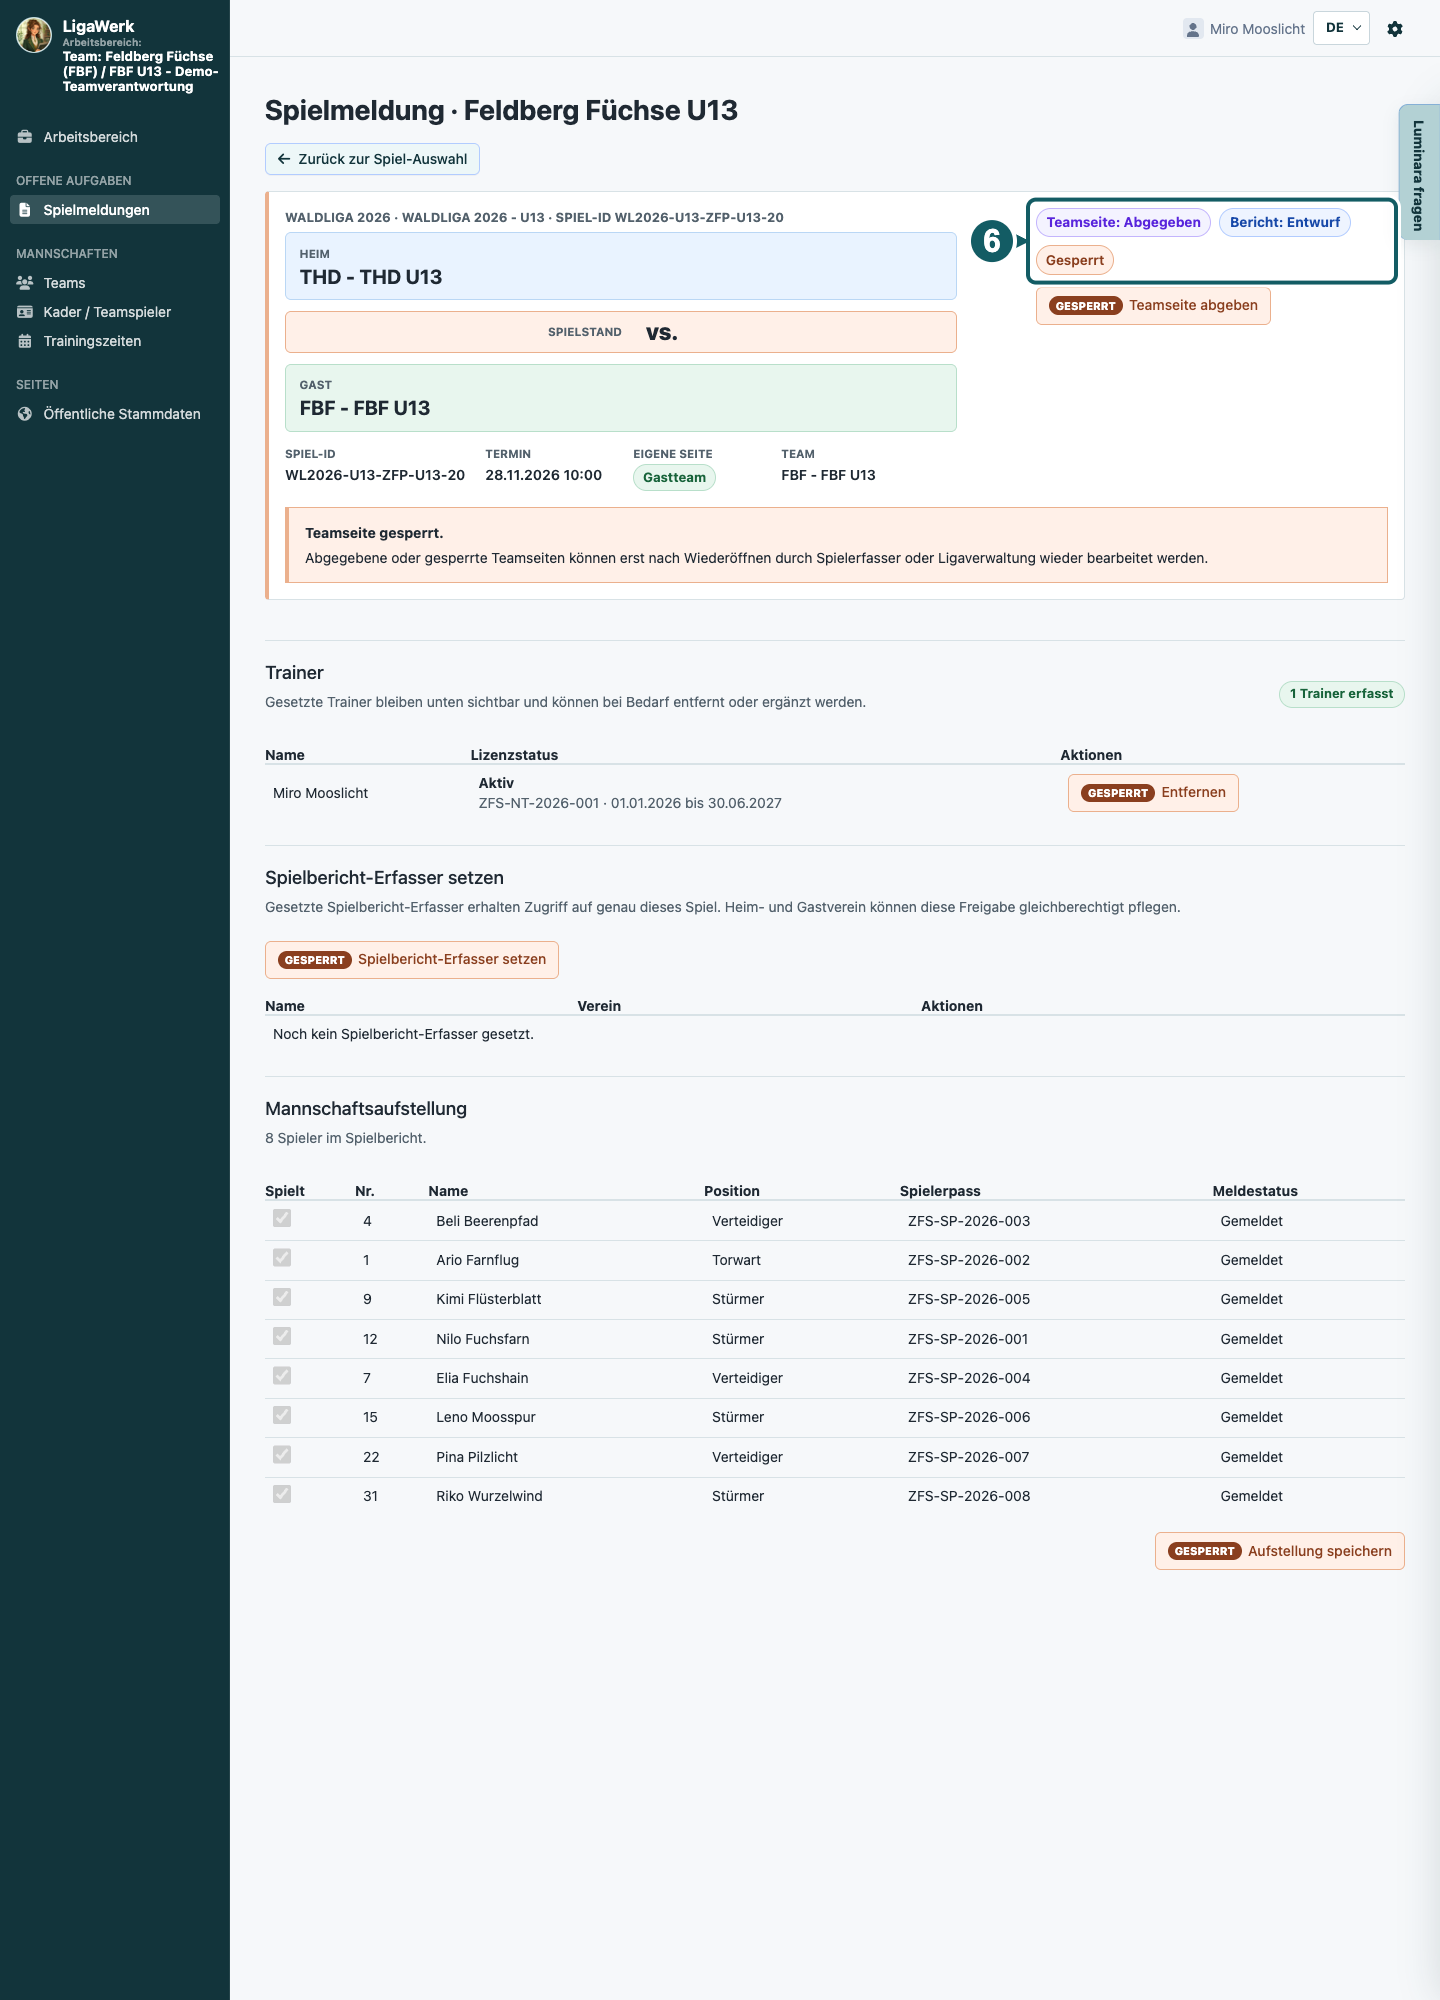Open the DE language dropdown
This screenshot has width=1440, height=2000.
pos(1341,28)
